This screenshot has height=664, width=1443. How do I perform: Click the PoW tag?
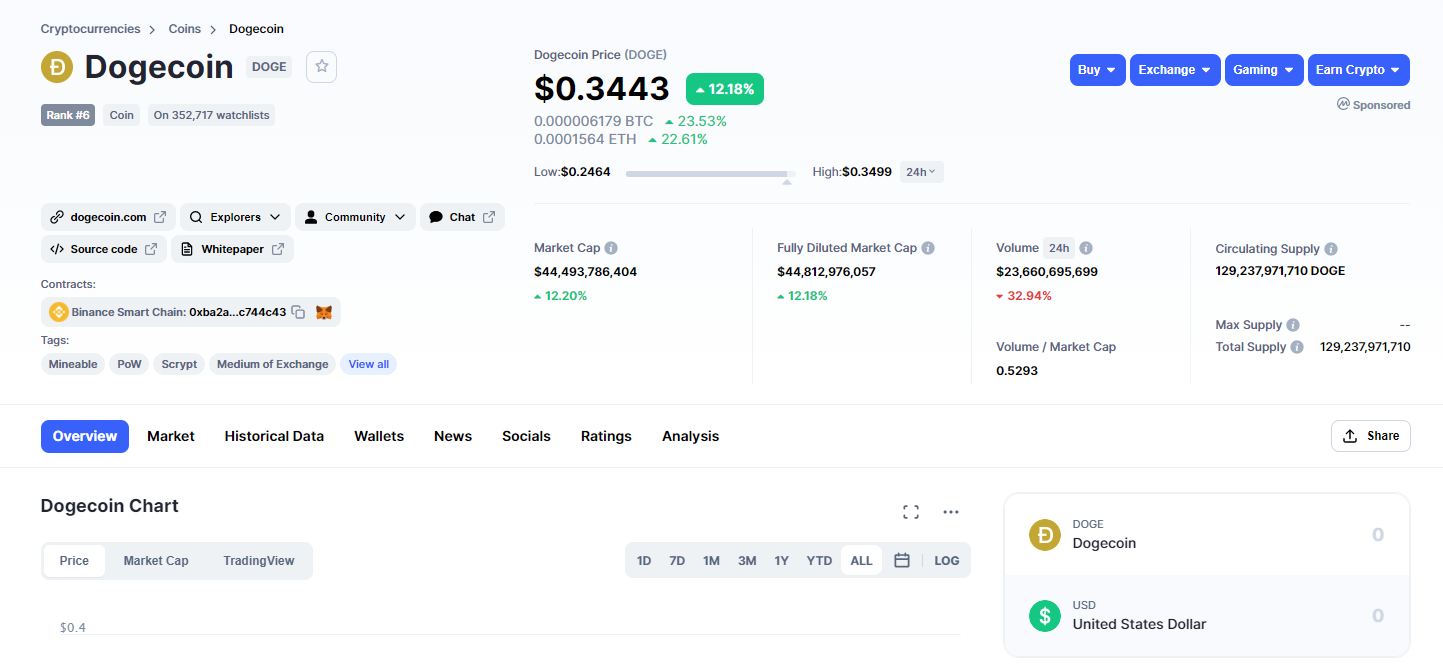click(x=129, y=364)
